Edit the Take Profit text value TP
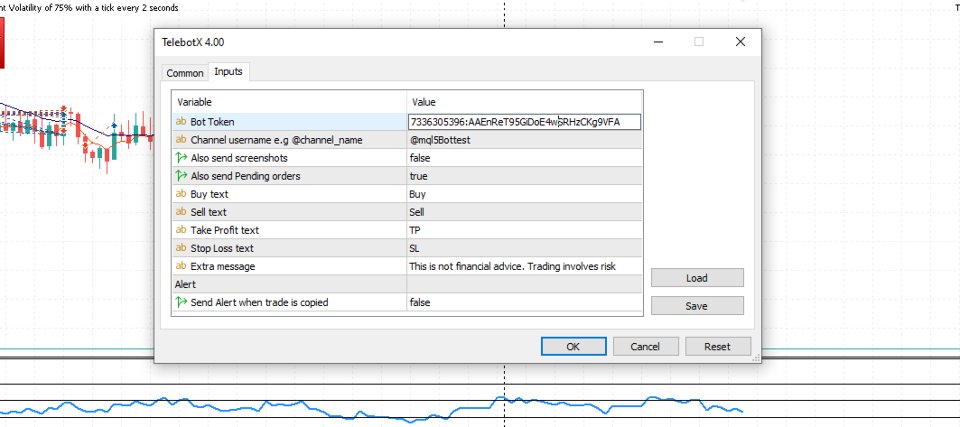Viewport: 960px width, 427px height. [x=525, y=230]
